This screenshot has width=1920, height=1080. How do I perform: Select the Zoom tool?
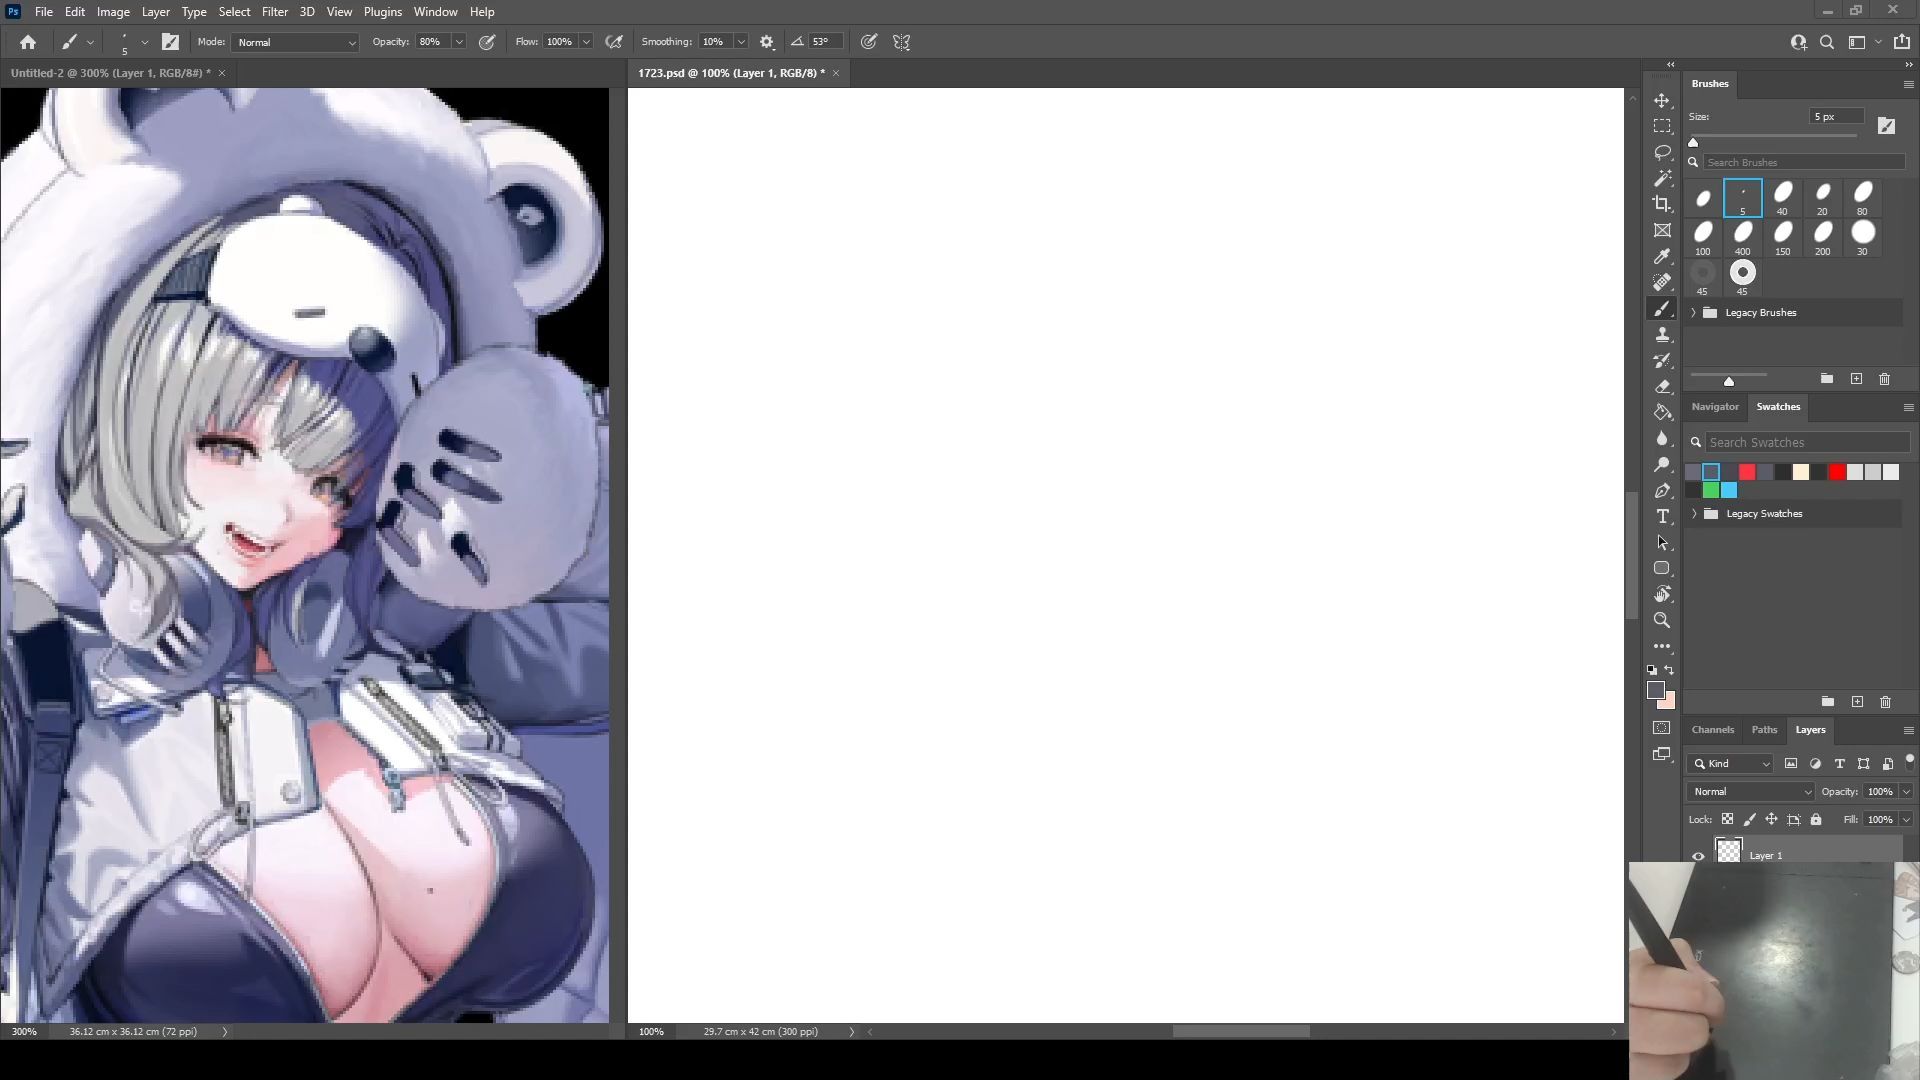(1662, 620)
